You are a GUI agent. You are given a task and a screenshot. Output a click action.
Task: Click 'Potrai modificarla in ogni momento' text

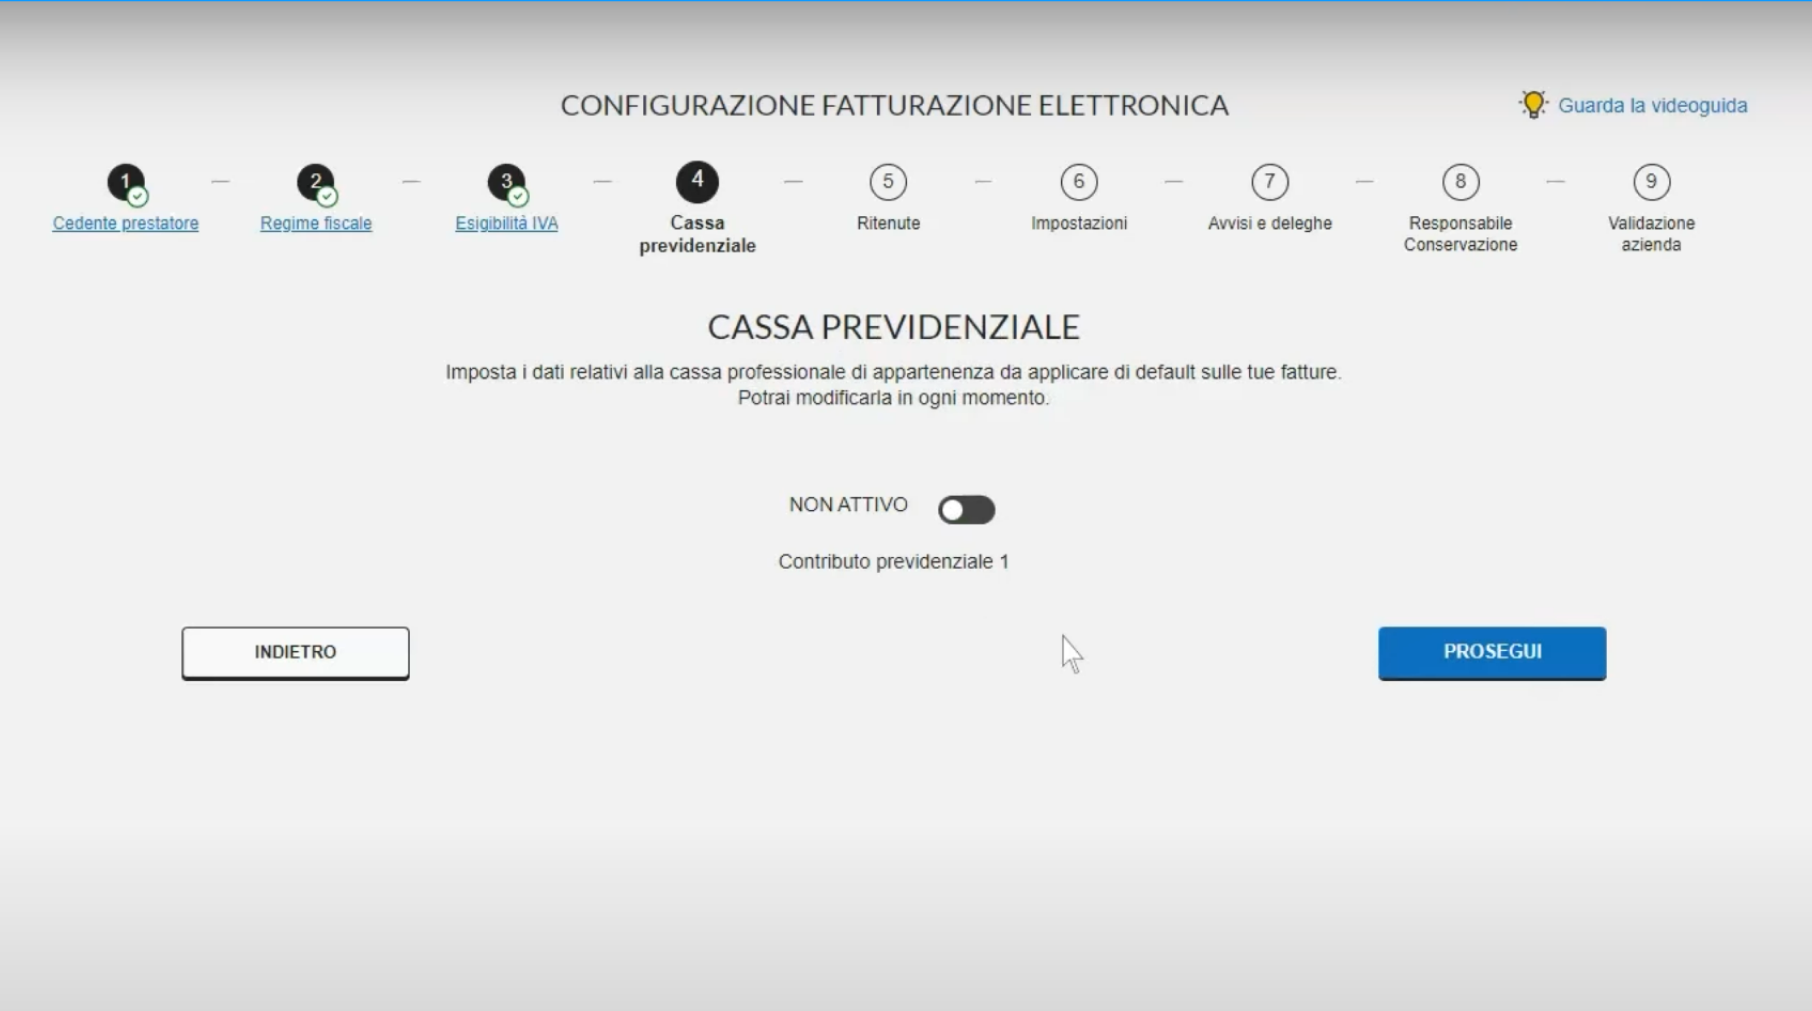(893, 398)
